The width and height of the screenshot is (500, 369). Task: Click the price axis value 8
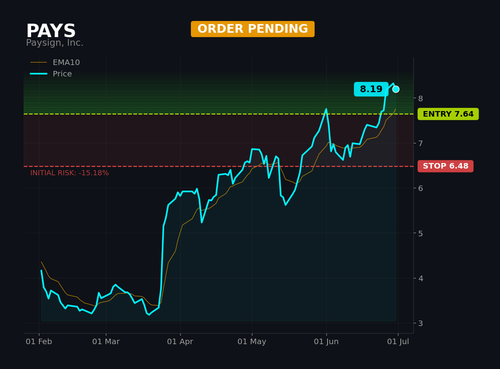(x=420, y=98)
